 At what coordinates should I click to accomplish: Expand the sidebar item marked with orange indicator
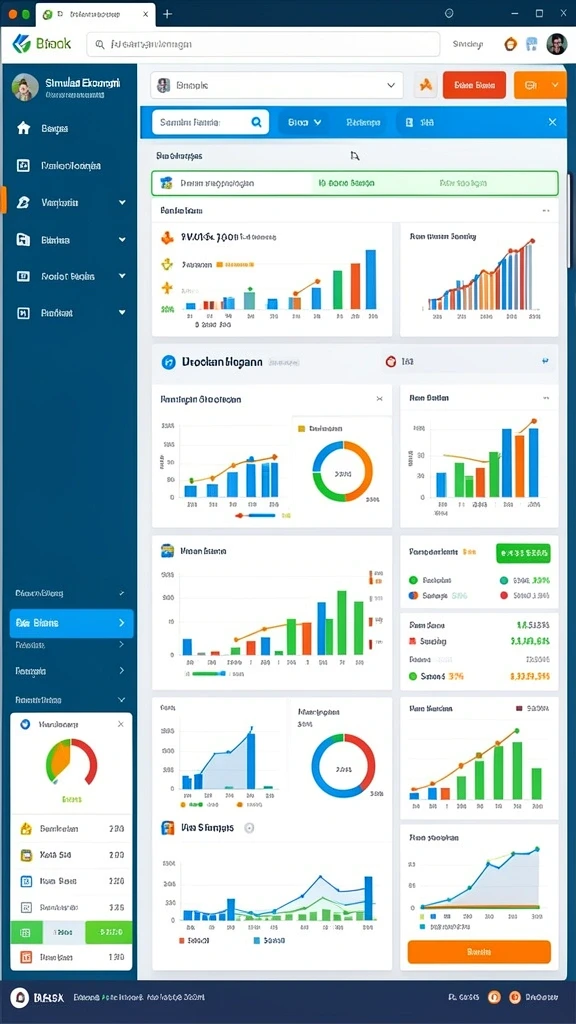122,202
